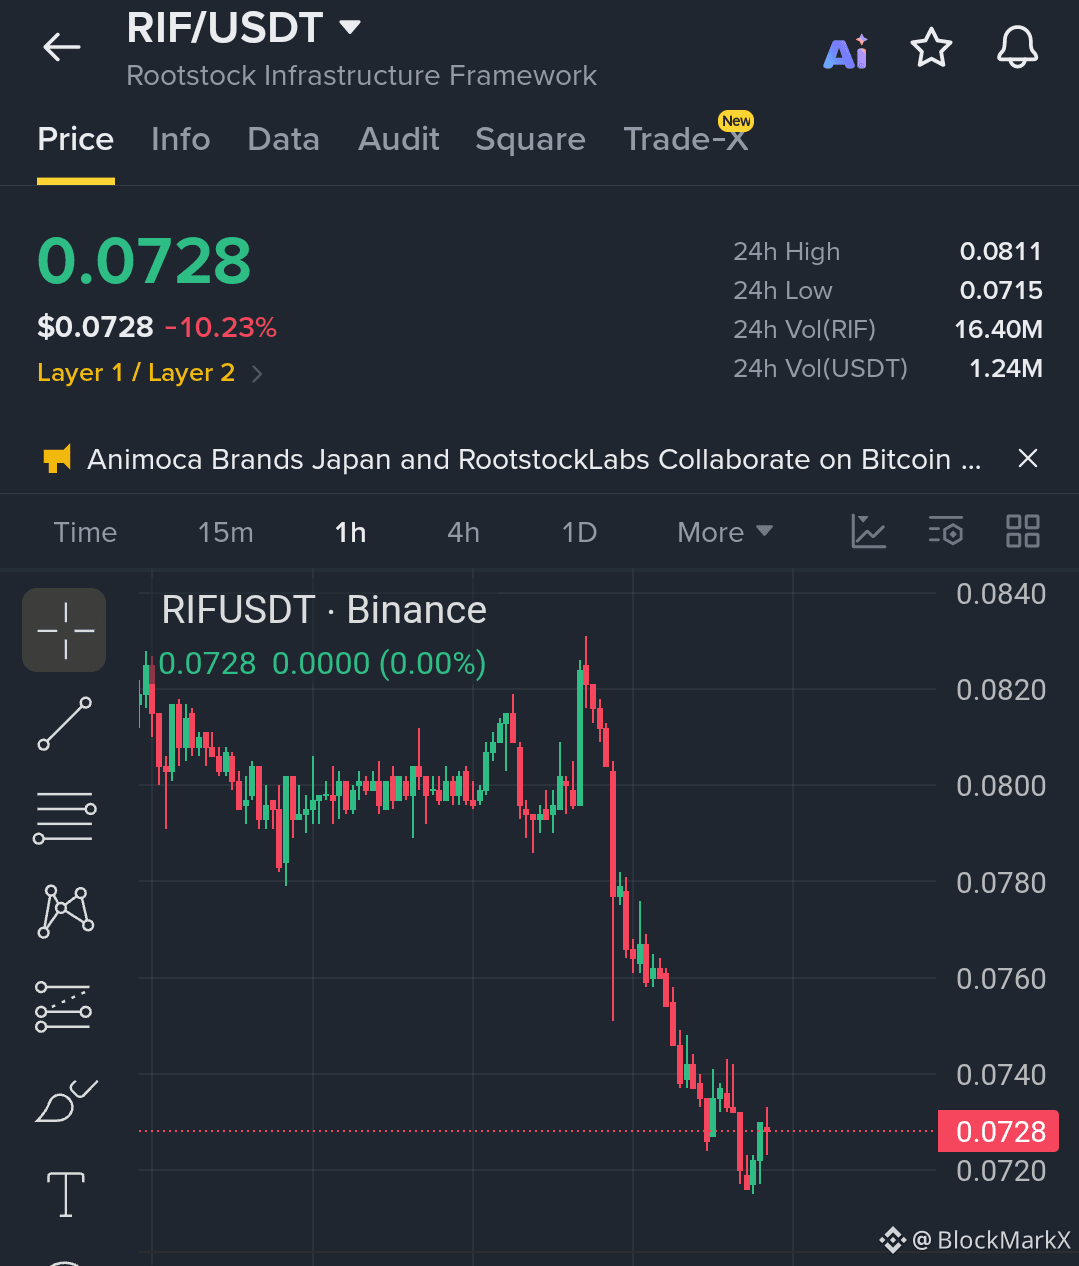The image size is (1079, 1266).
Task: Open the Audit tab
Action: (399, 139)
